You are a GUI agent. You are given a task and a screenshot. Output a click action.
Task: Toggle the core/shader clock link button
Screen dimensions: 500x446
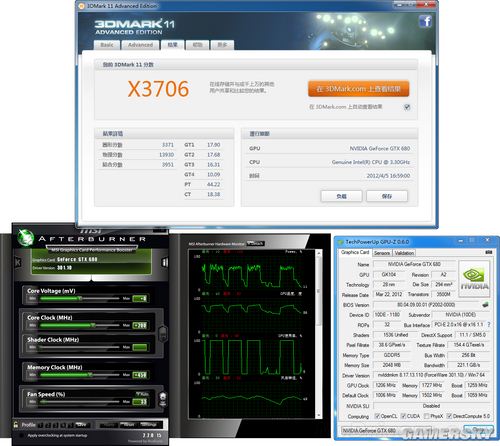163,334
